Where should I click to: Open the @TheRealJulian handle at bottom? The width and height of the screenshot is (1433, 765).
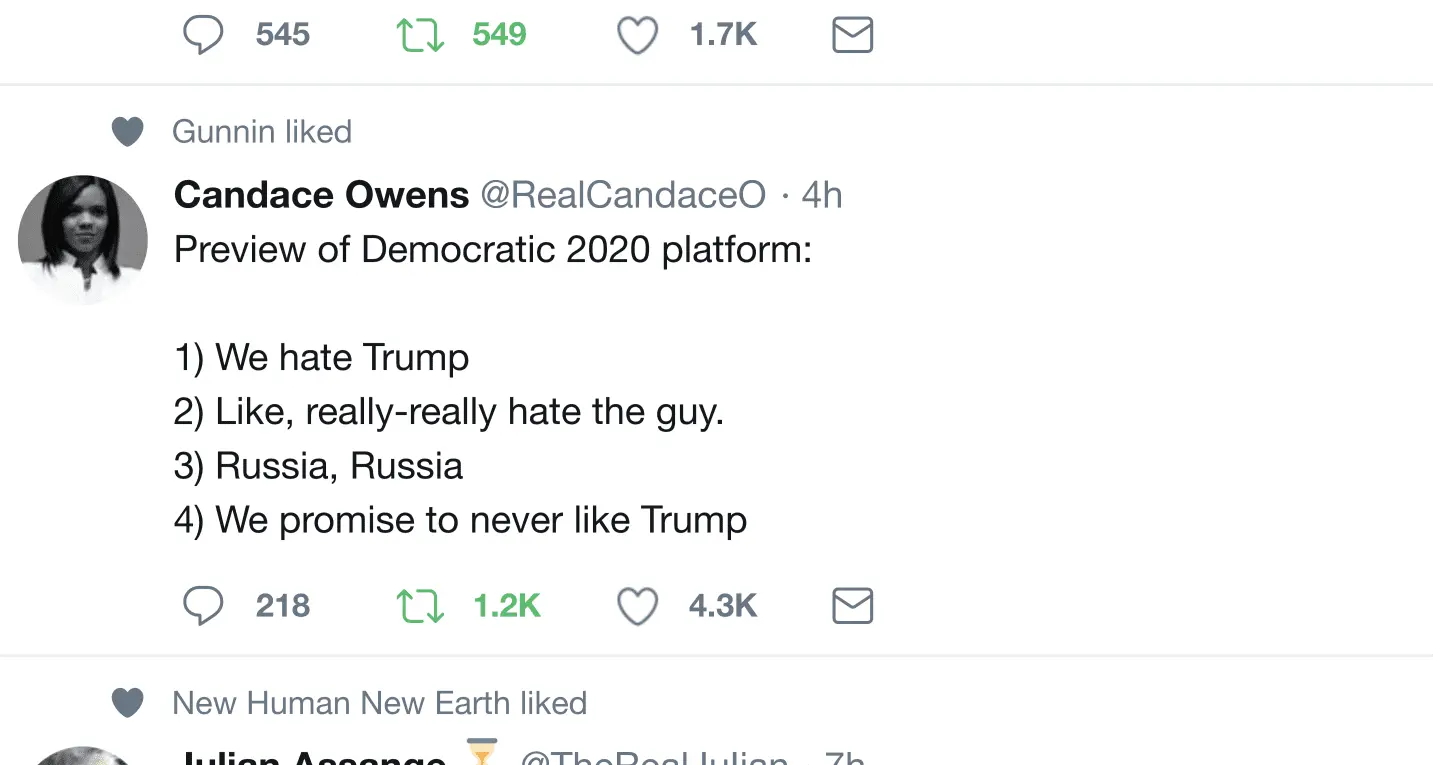pyautogui.click(x=654, y=758)
